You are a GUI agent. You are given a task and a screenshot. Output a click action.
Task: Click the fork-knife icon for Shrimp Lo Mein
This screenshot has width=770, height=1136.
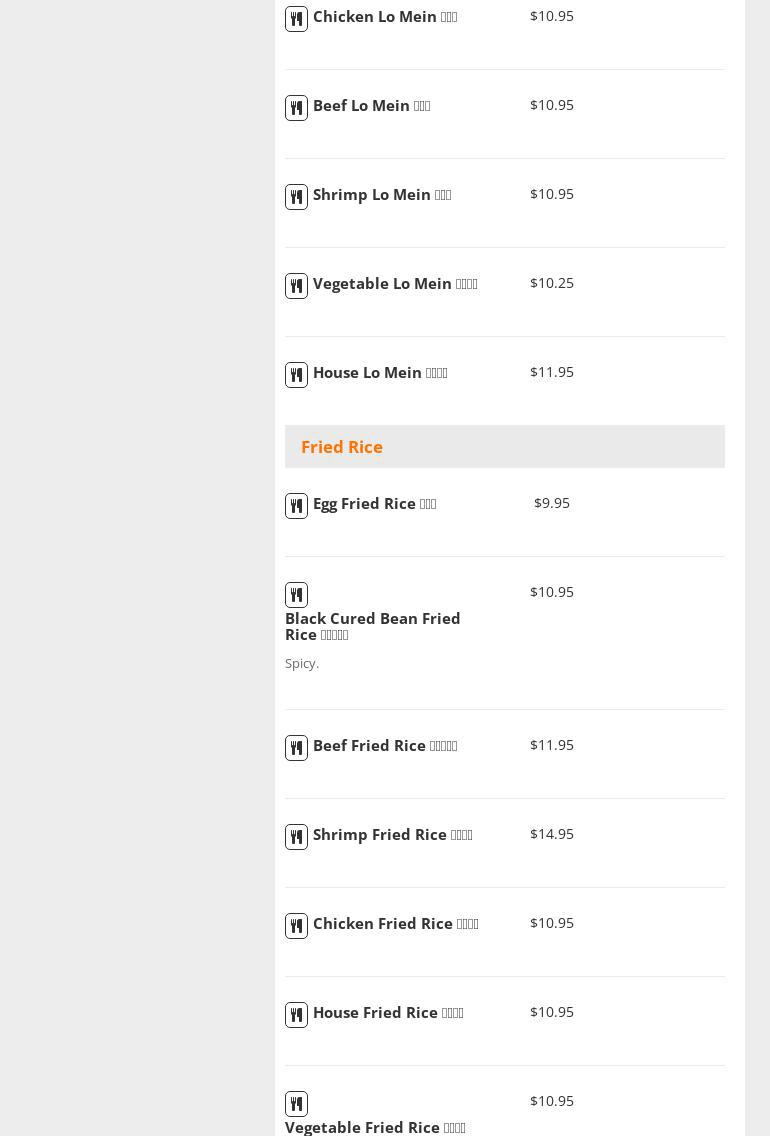[296, 197]
